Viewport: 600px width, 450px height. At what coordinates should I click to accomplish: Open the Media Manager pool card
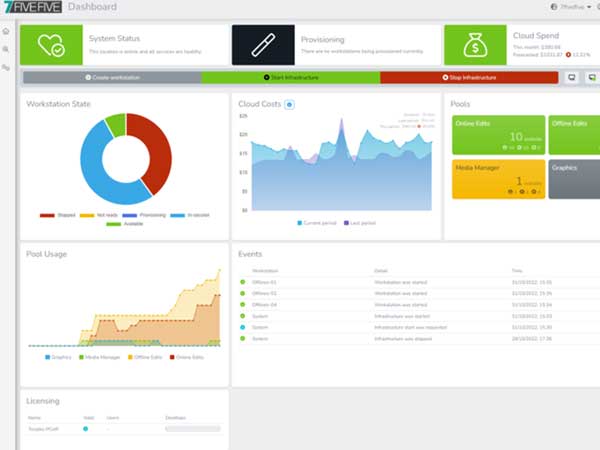(499, 179)
